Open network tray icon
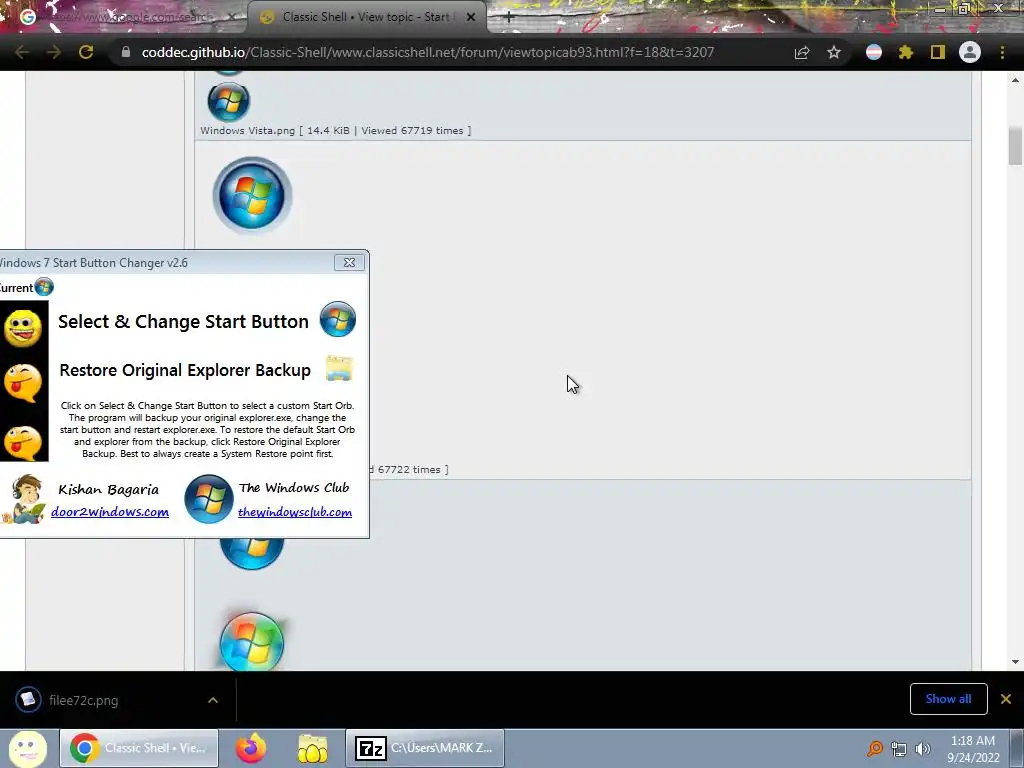The width and height of the screenshot is (1024, 768). [899, 749]
